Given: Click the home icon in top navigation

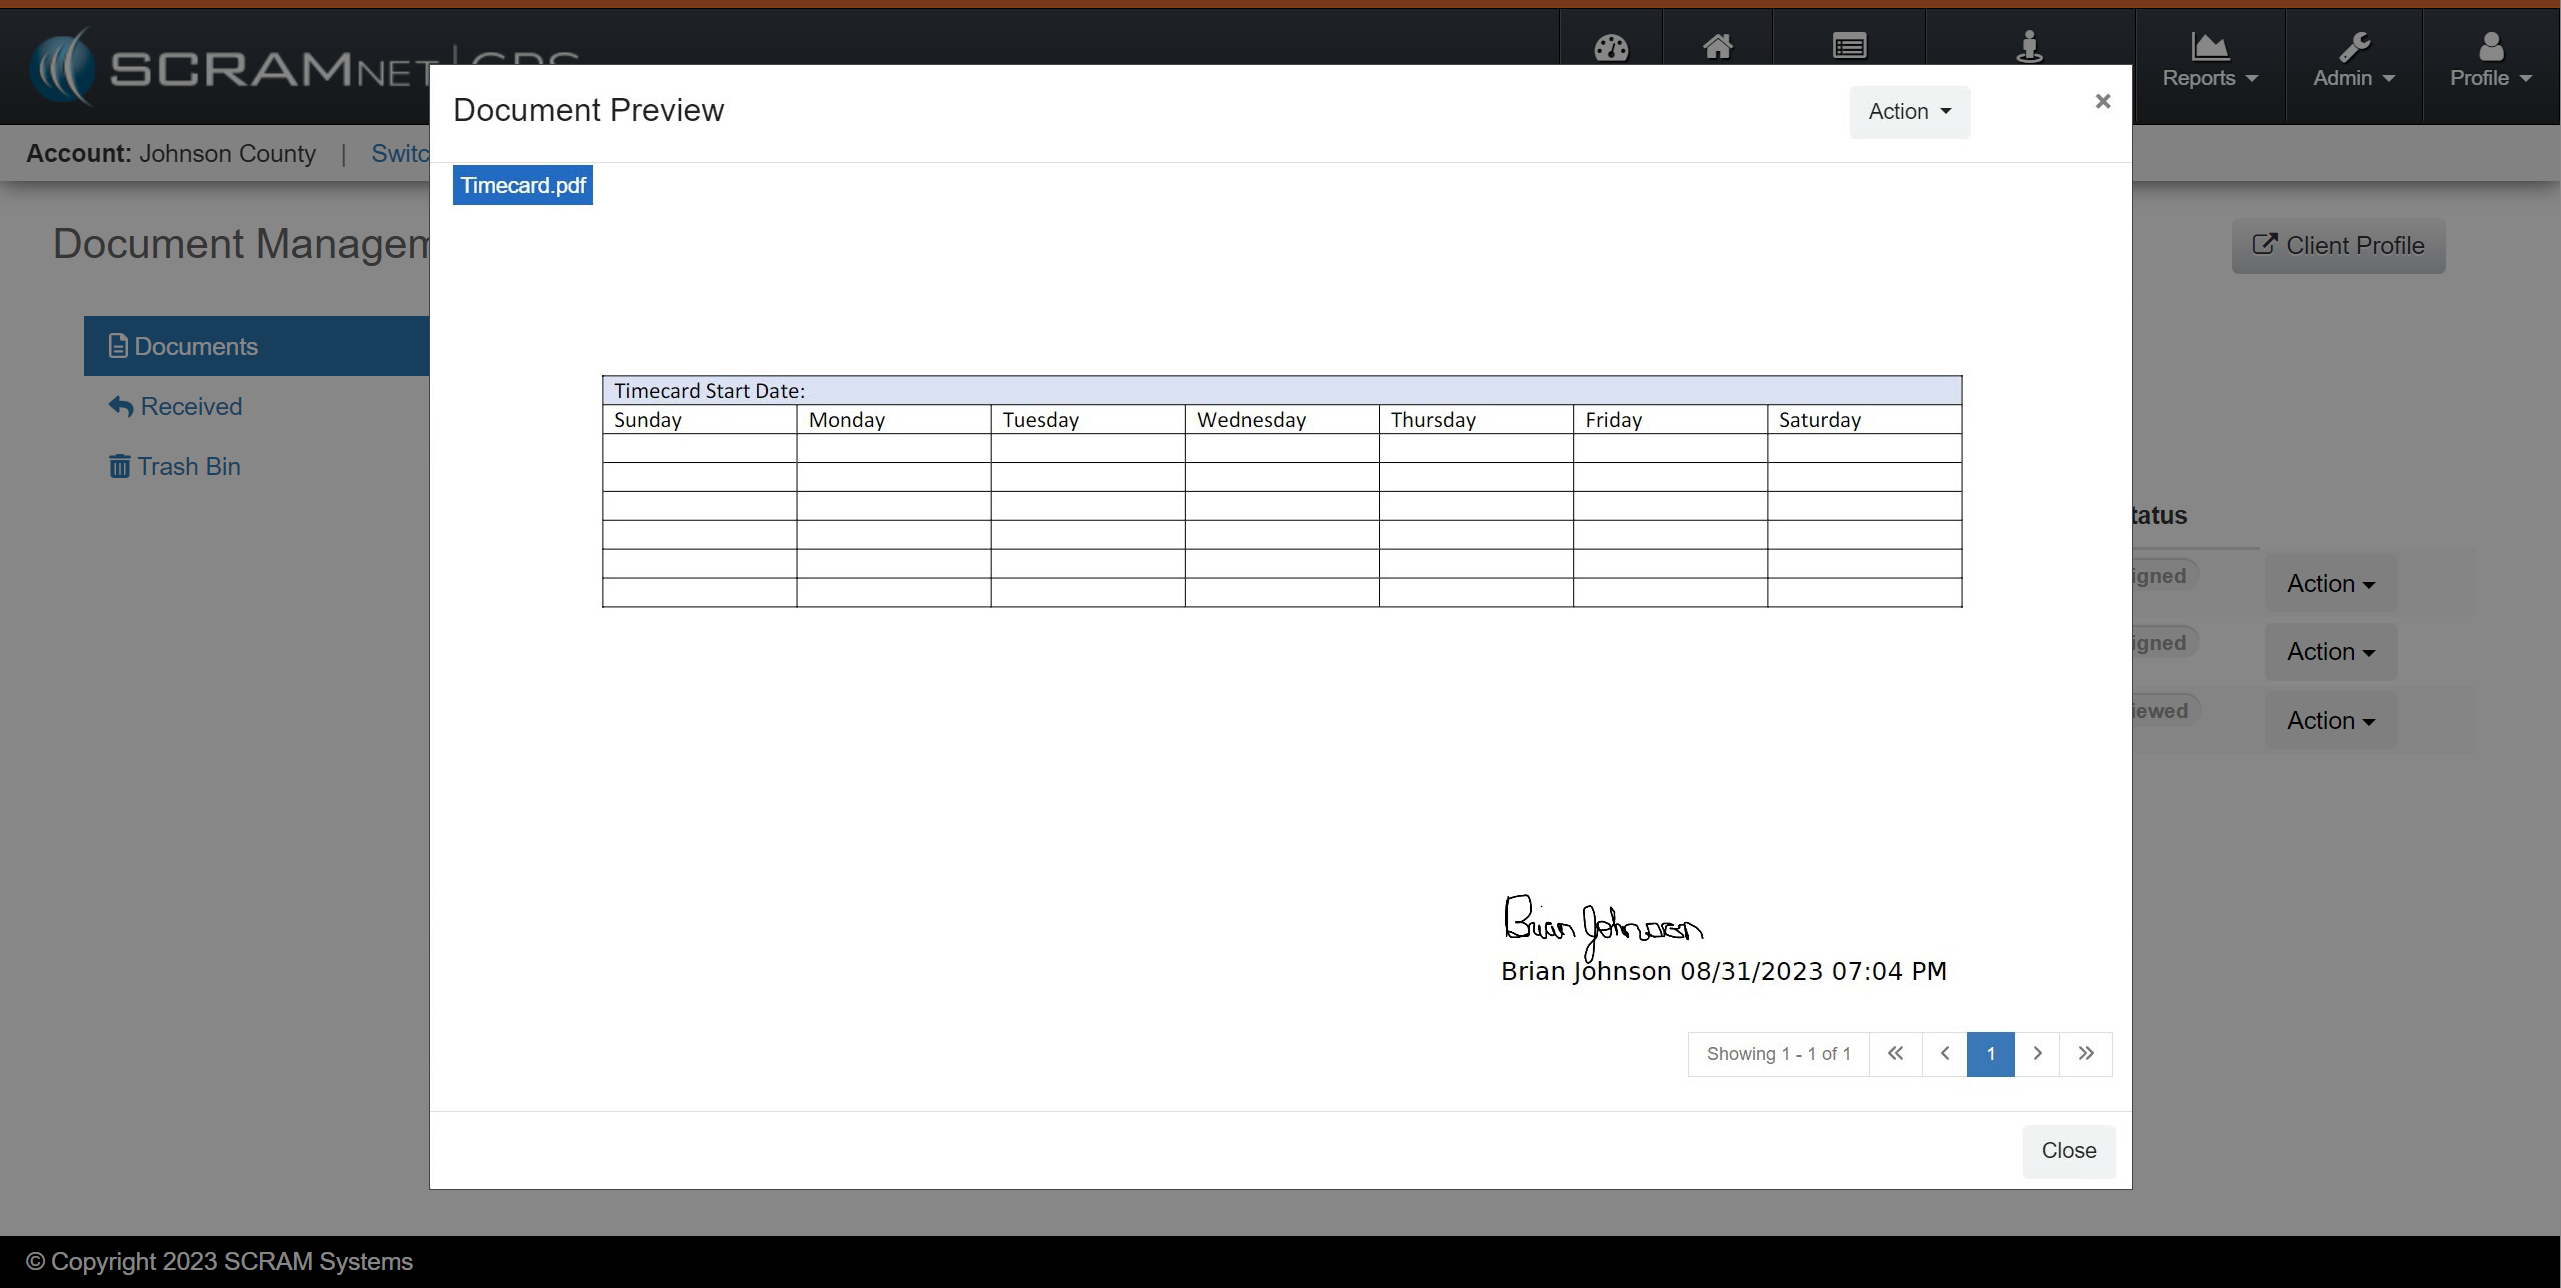Looking at the screenshot, I should [x=1717, y=46].
